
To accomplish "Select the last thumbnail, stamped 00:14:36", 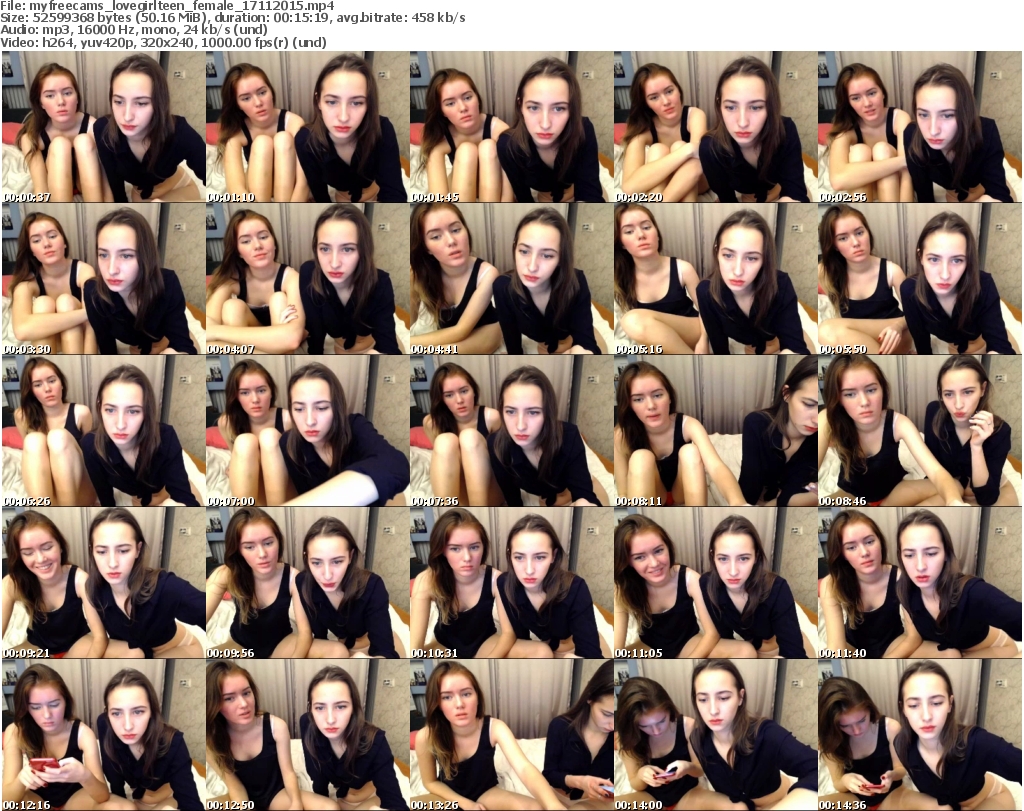I will point(920,735).
